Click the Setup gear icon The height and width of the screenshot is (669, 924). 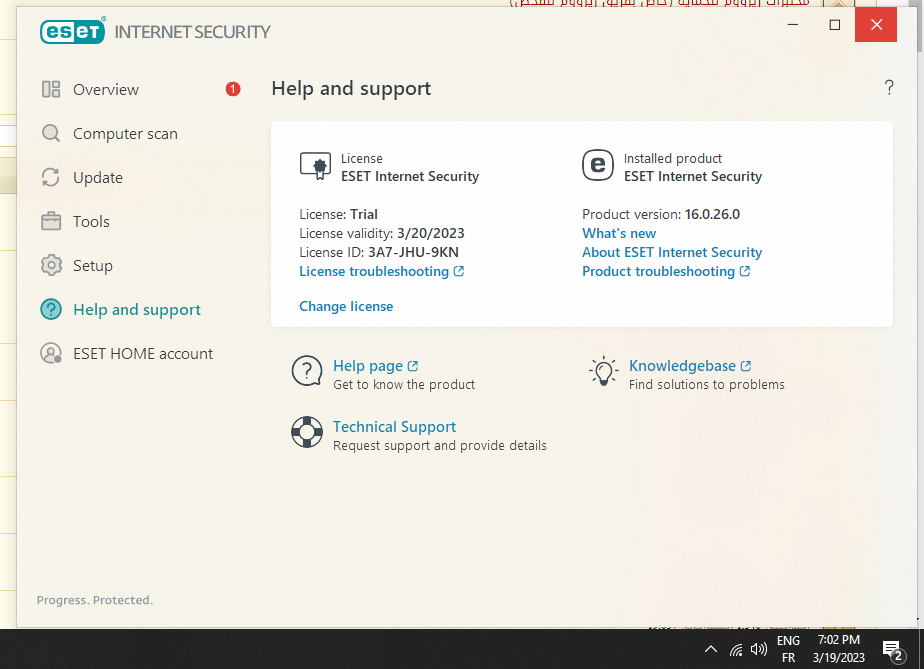[51, 265]
